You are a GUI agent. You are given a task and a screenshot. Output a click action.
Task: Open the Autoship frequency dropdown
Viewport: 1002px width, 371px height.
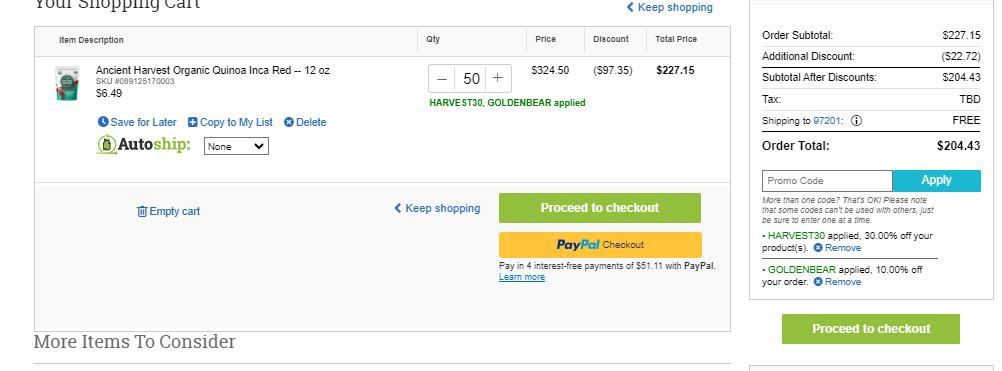pyautogui.click(x=236, y=146)
